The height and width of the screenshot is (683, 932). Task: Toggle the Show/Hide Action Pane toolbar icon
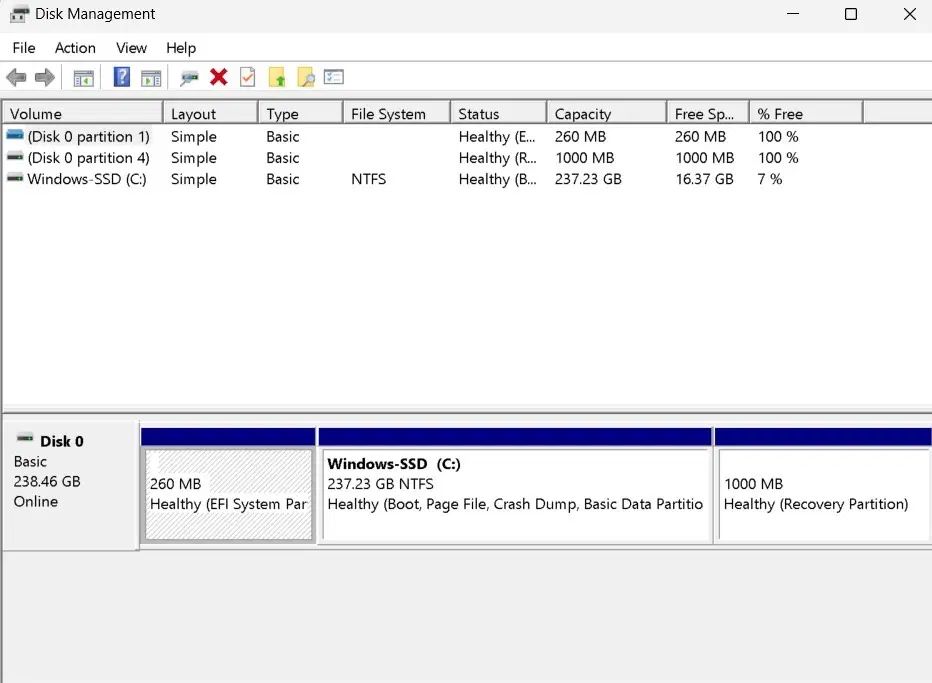pyautogui.click(x=151, y=78)
